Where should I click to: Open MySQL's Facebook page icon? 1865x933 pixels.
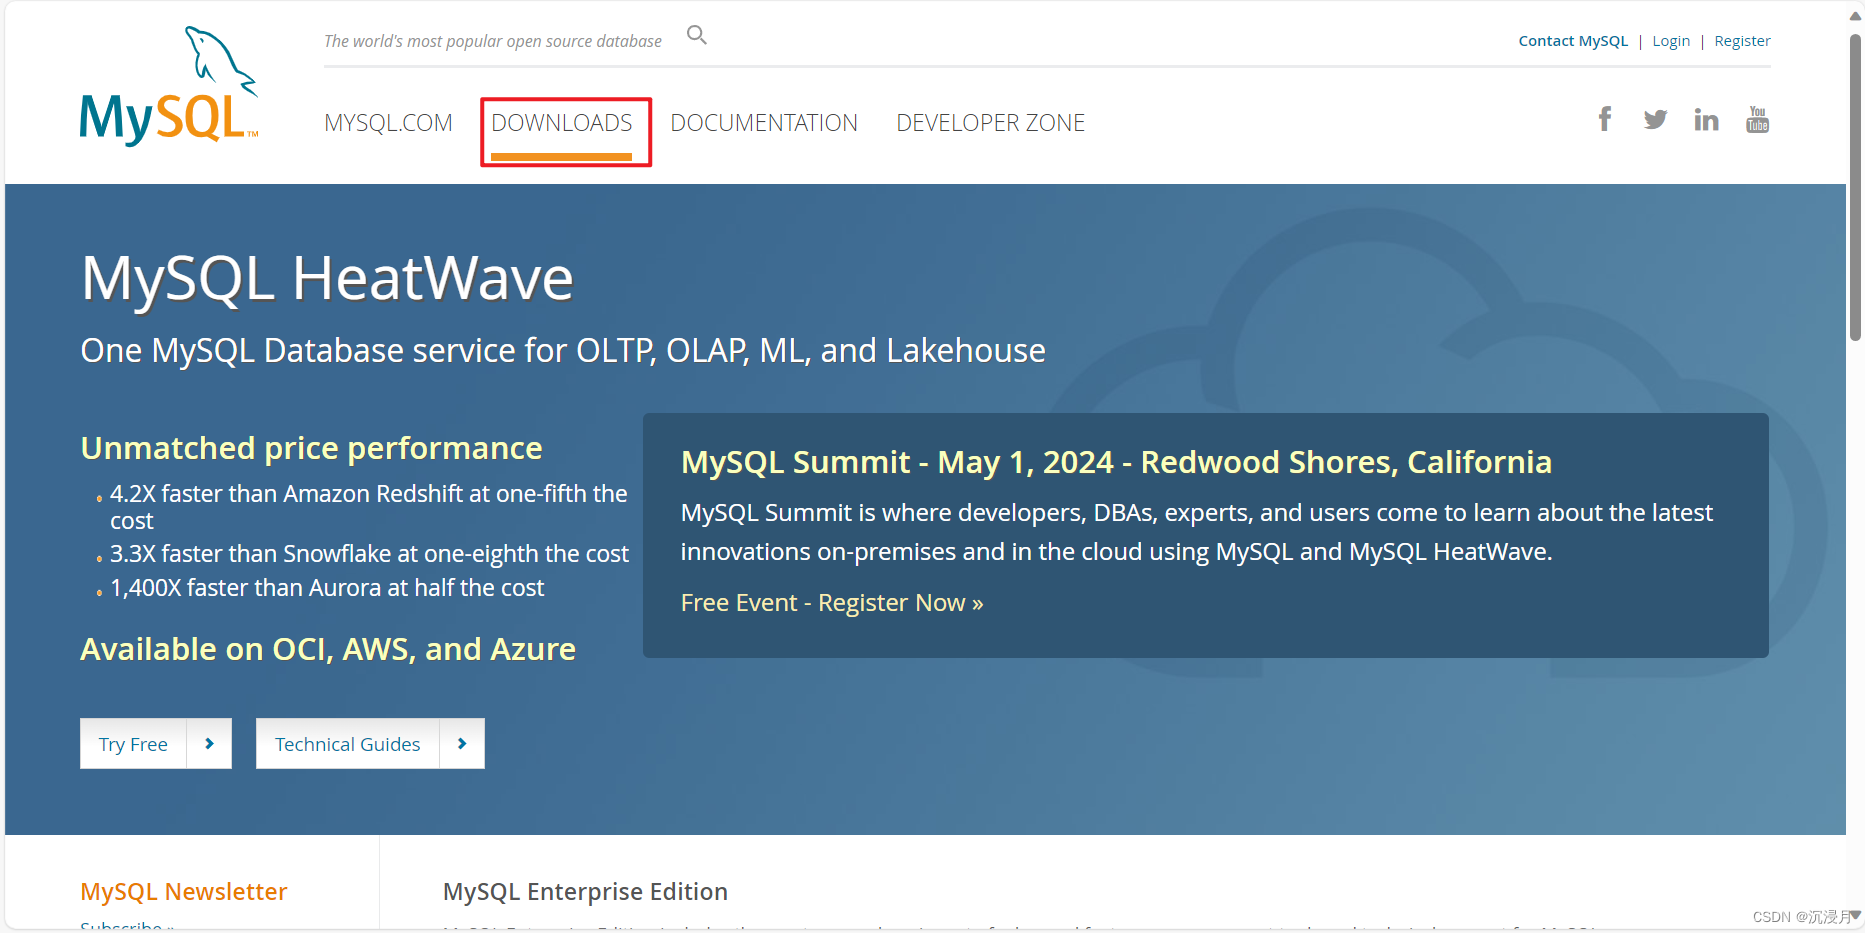(x=1605, y=119)
